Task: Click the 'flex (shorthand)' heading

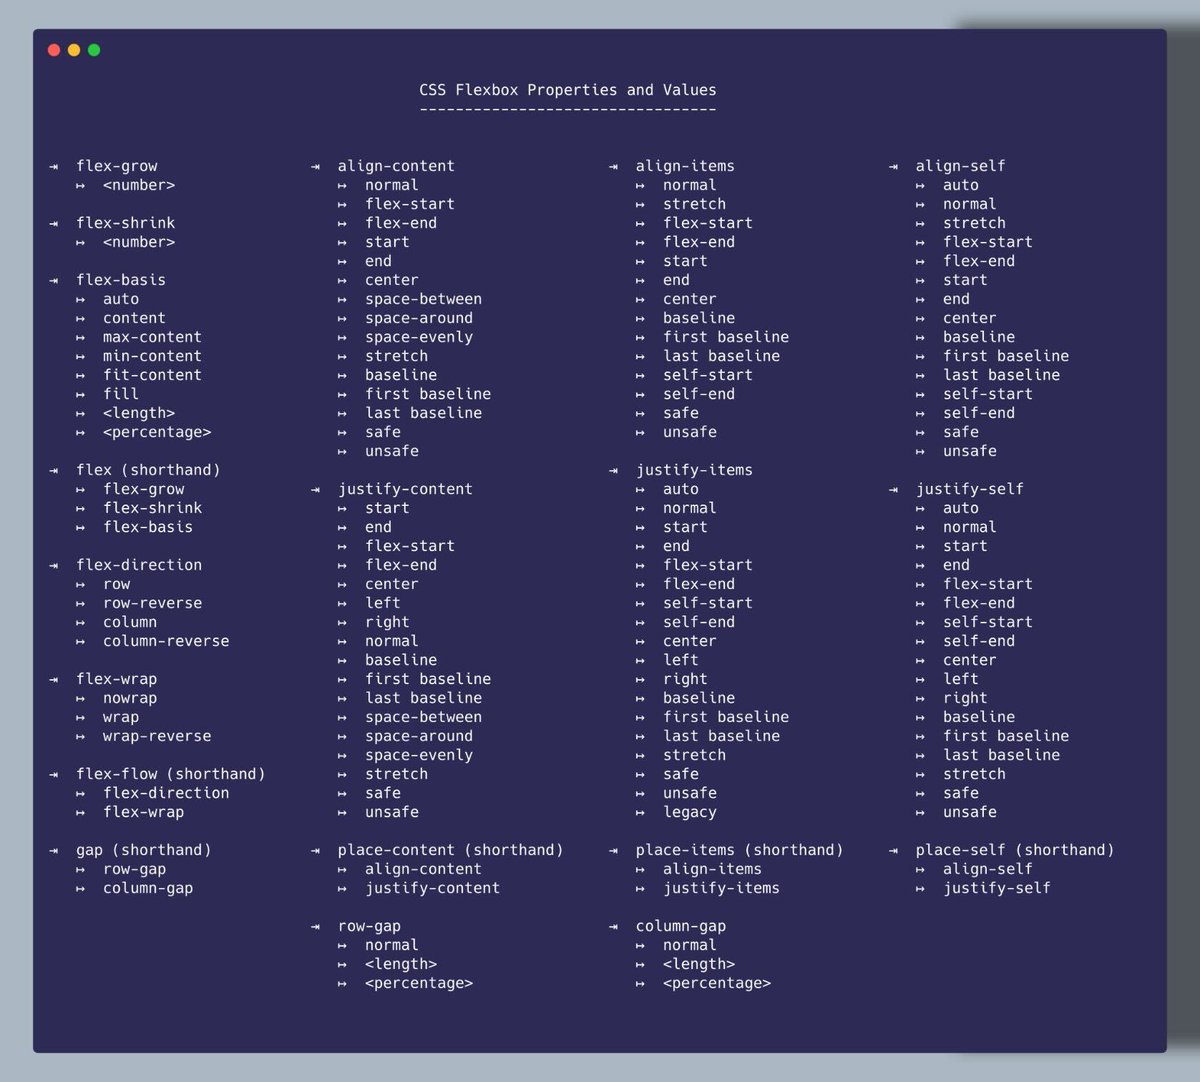Action: pyautogui.click(x=148, y=470)
